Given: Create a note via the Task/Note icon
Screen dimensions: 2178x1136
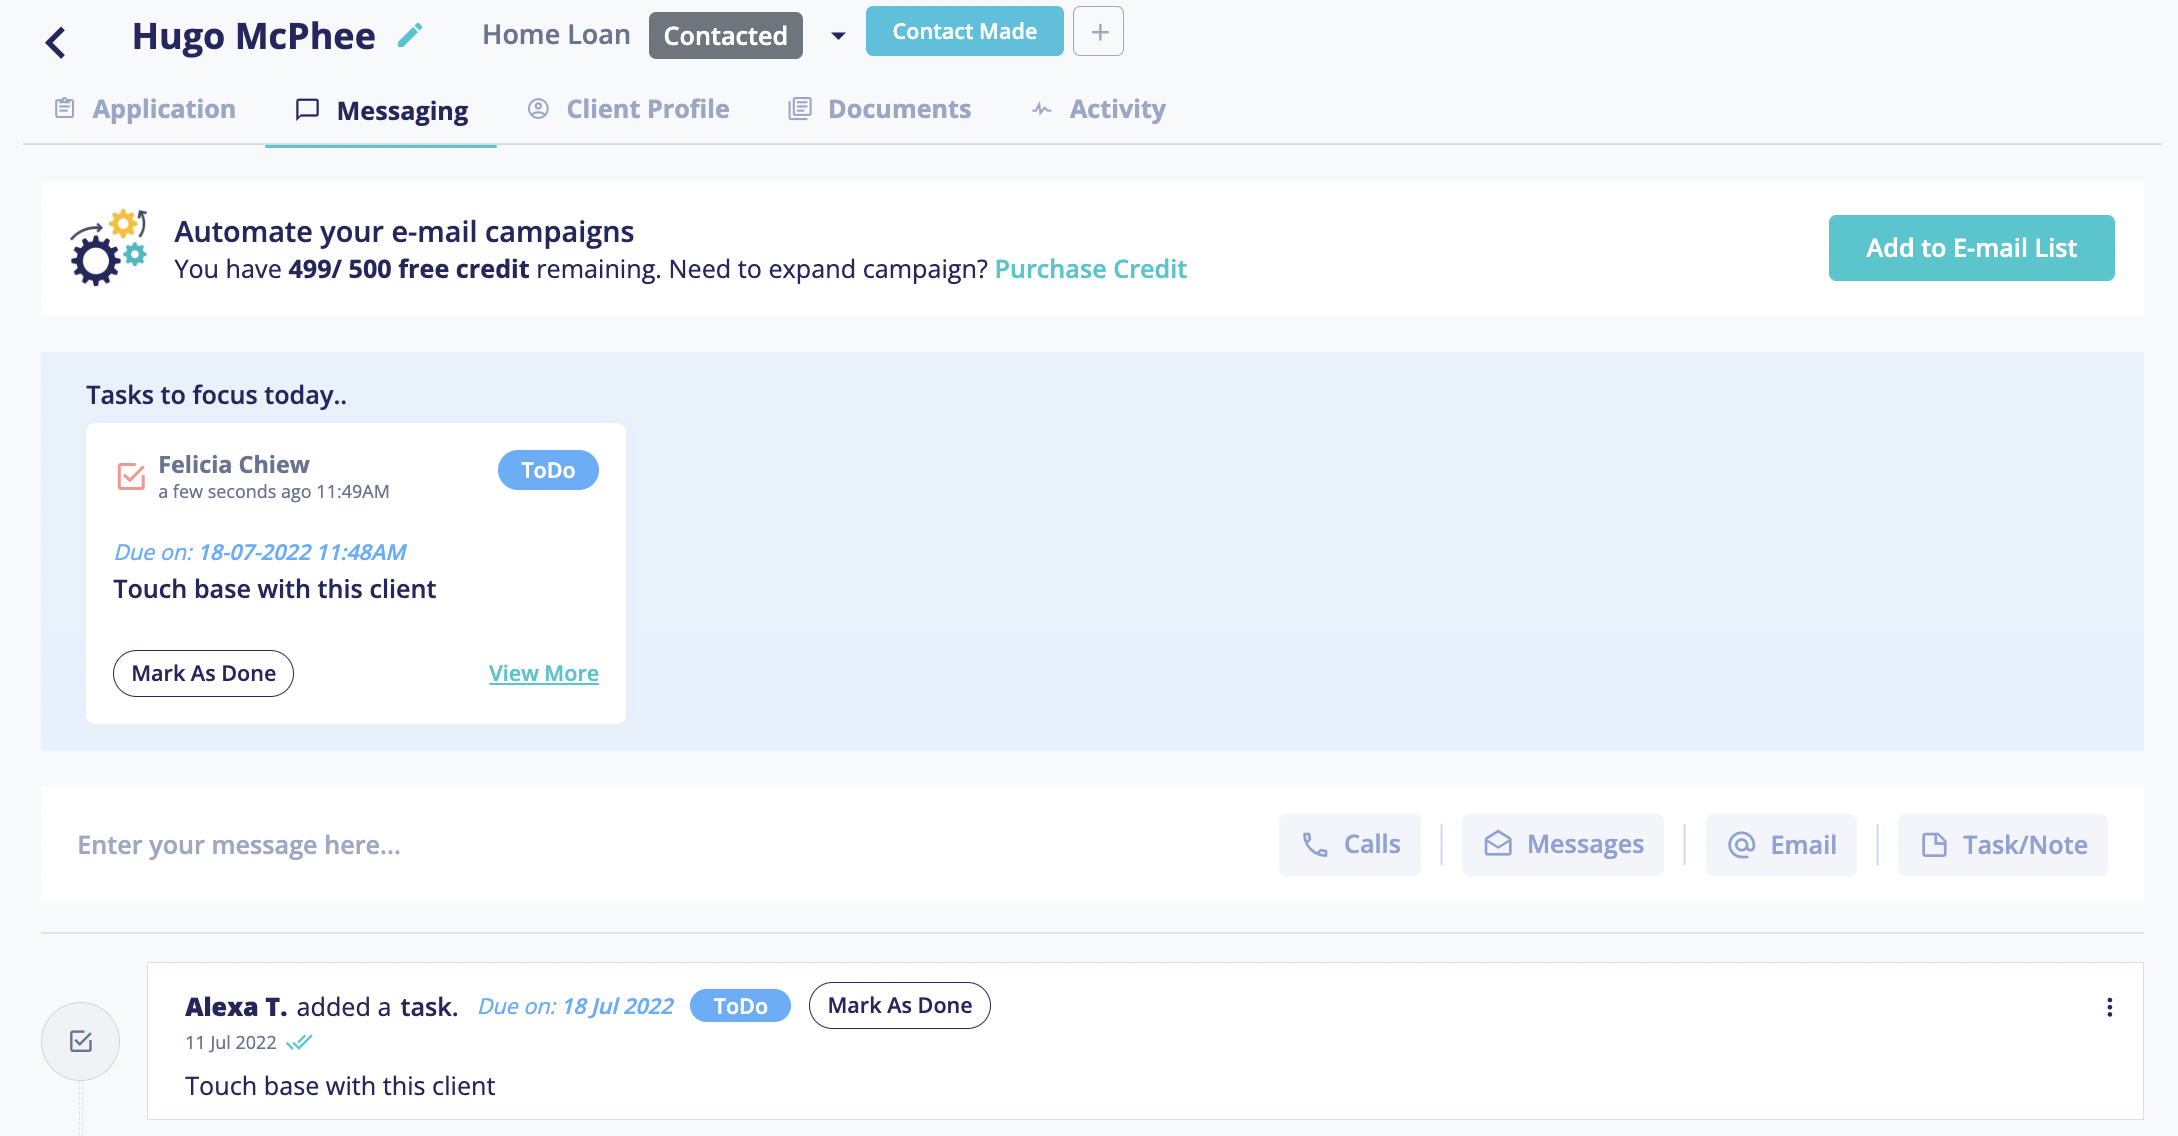Looking at the screenshot, I should click(x=1936, y=844).
